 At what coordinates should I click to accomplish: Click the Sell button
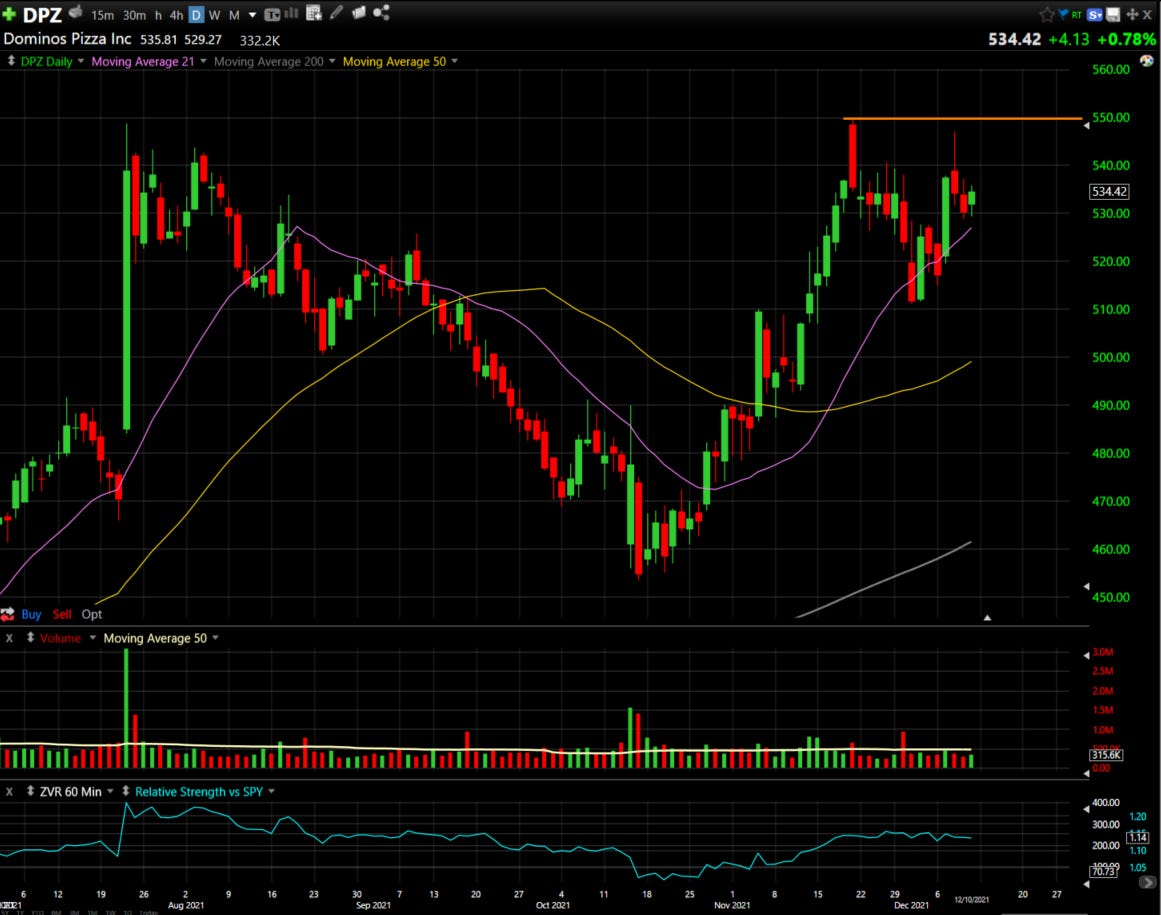point(62,614)
